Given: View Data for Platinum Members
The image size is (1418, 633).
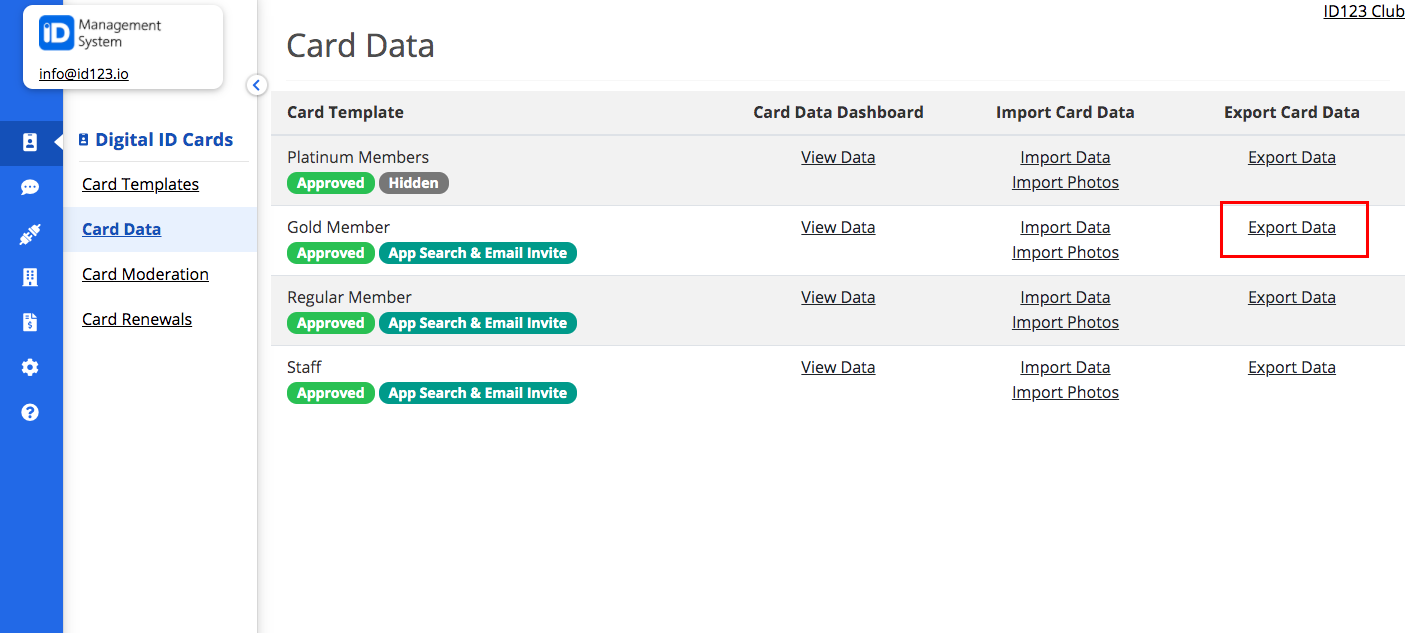Looking at the screenshot, I should pos(838,157).
